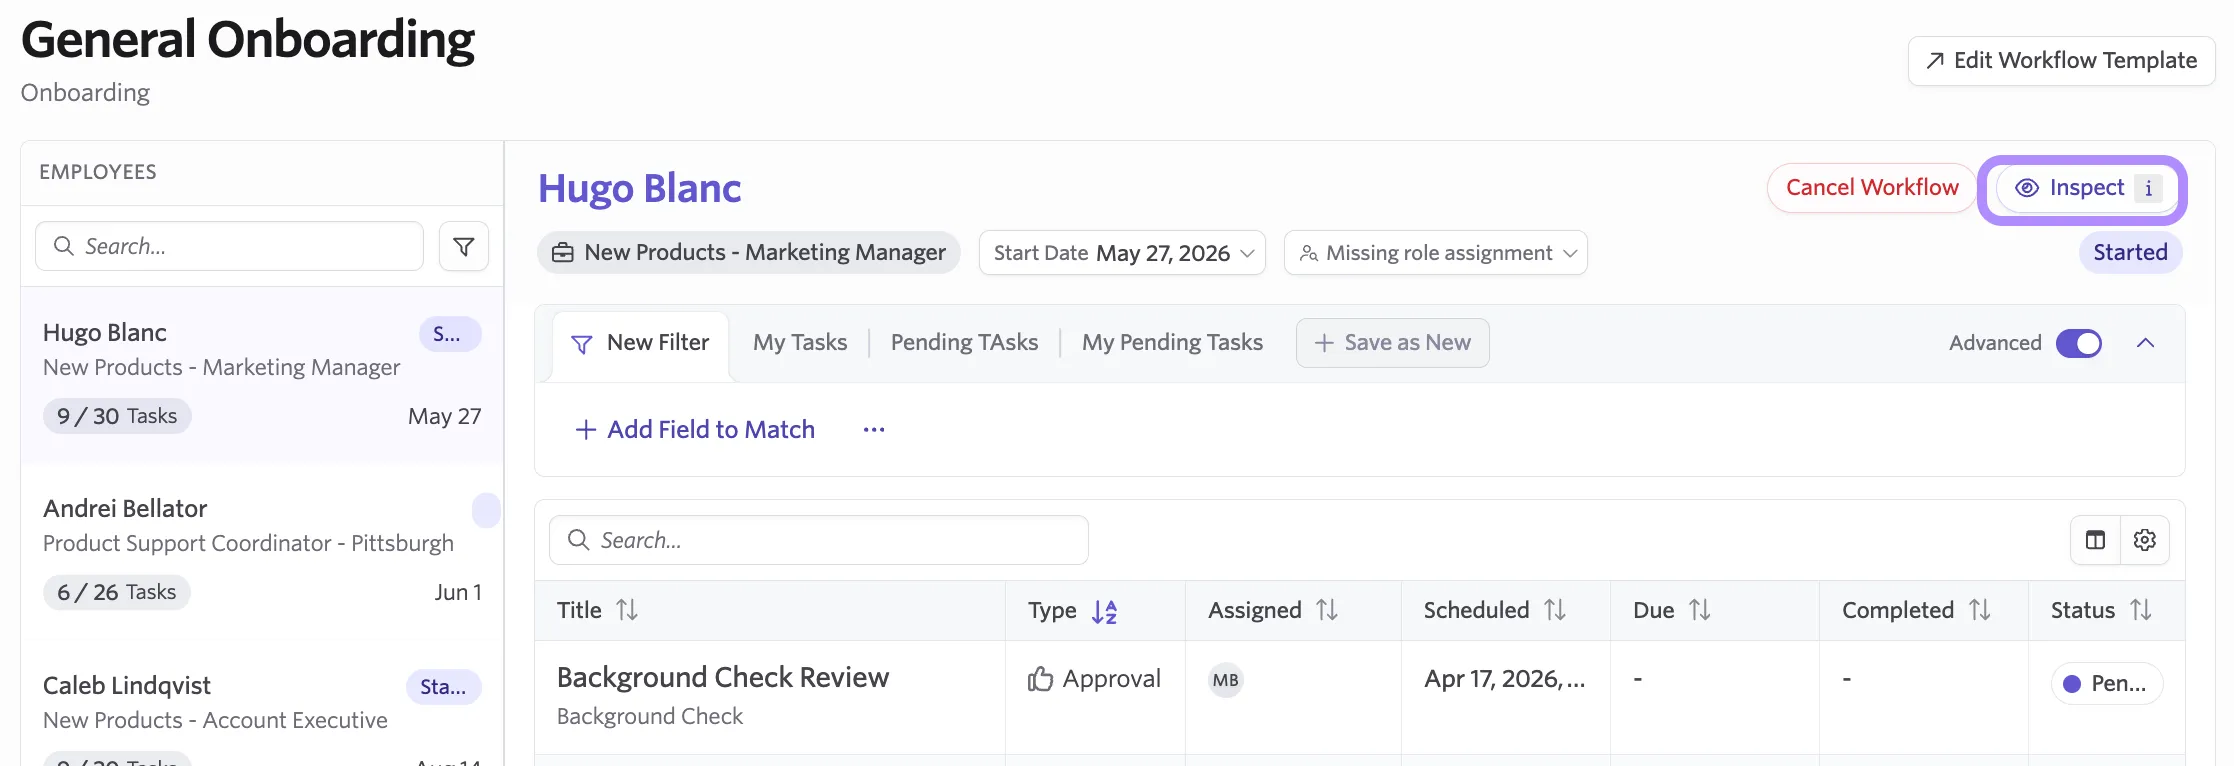Select Andrei Bellator in employee list

point(262,551)
